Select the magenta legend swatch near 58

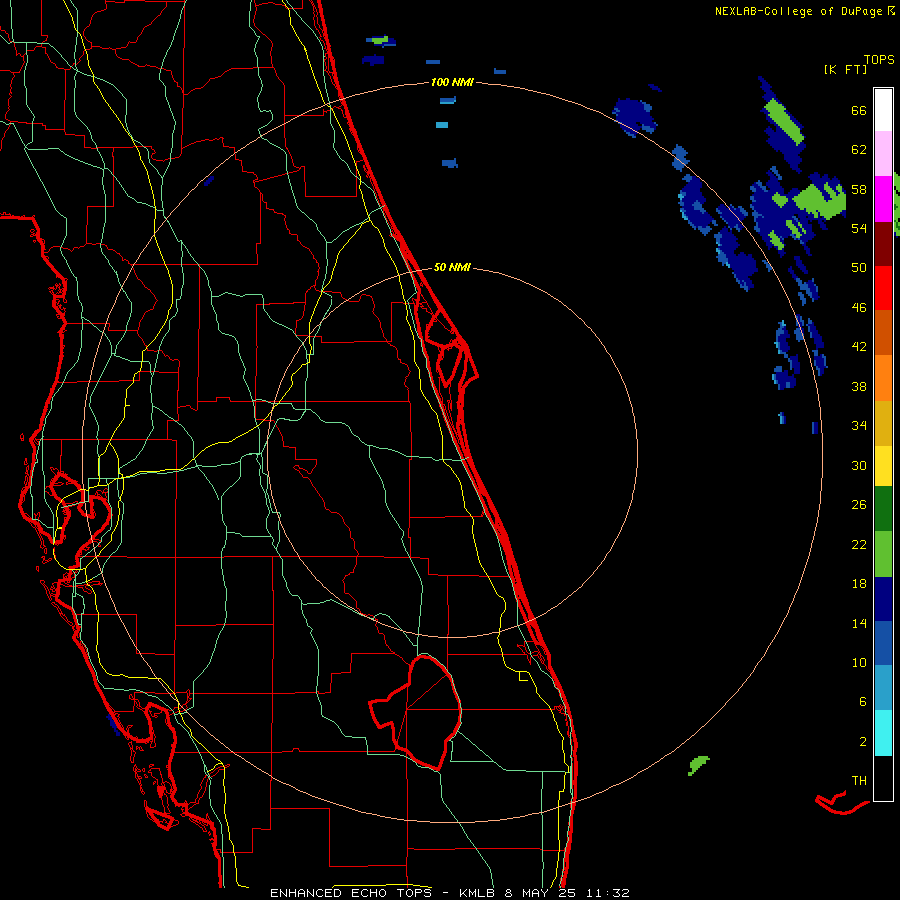[883, 199]
